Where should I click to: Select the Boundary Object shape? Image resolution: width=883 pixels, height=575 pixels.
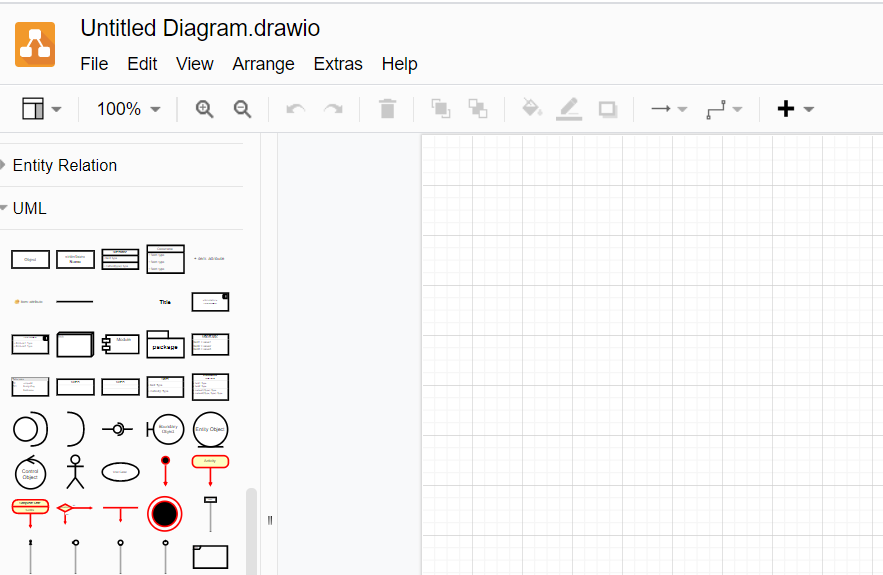coord(165,429)
